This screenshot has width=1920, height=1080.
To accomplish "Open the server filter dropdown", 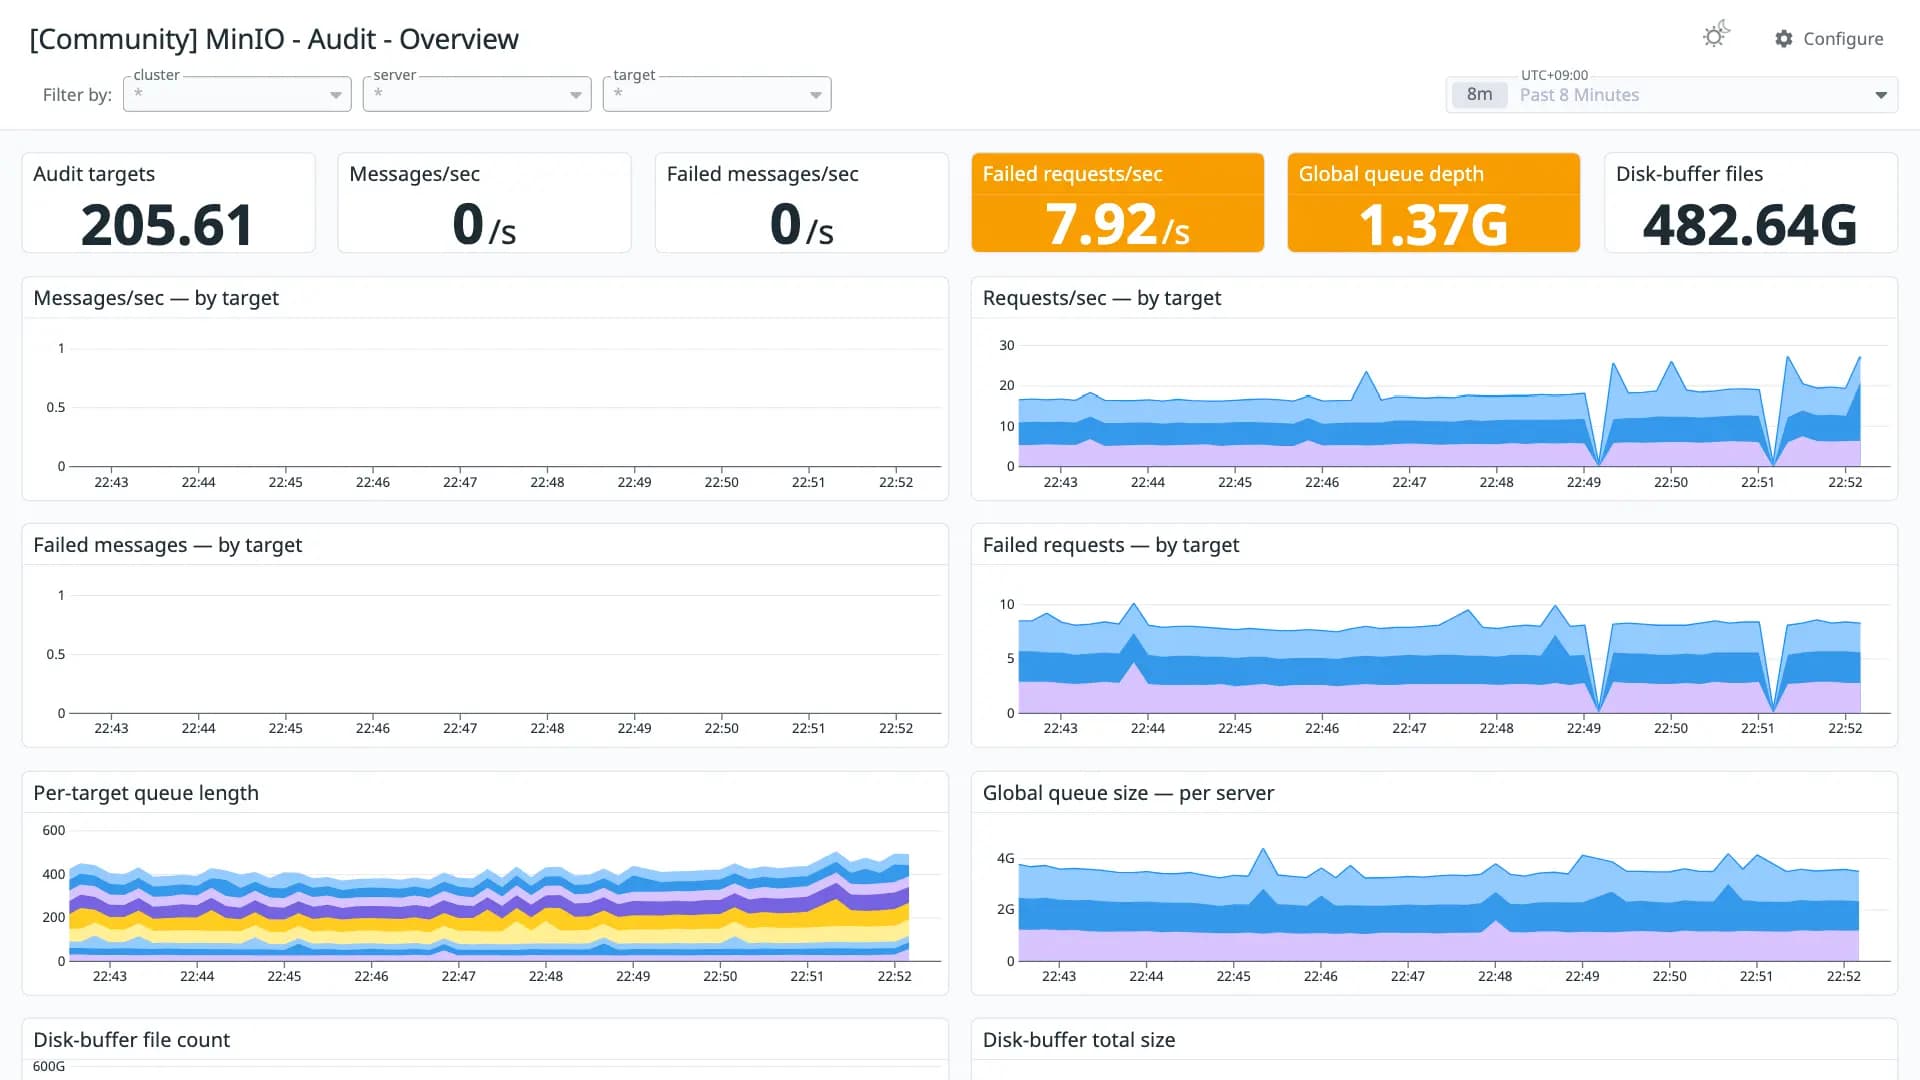I will tap(477, 94).
